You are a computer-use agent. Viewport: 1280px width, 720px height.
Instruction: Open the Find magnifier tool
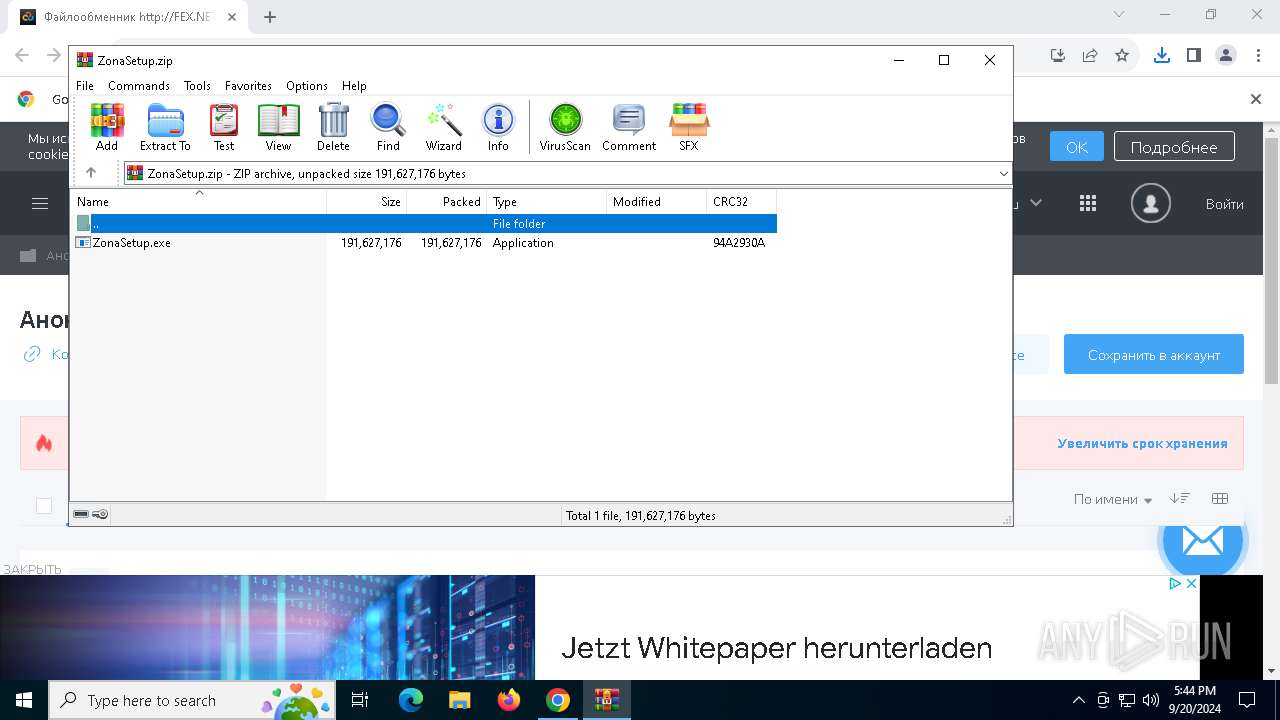click(388, 127)
